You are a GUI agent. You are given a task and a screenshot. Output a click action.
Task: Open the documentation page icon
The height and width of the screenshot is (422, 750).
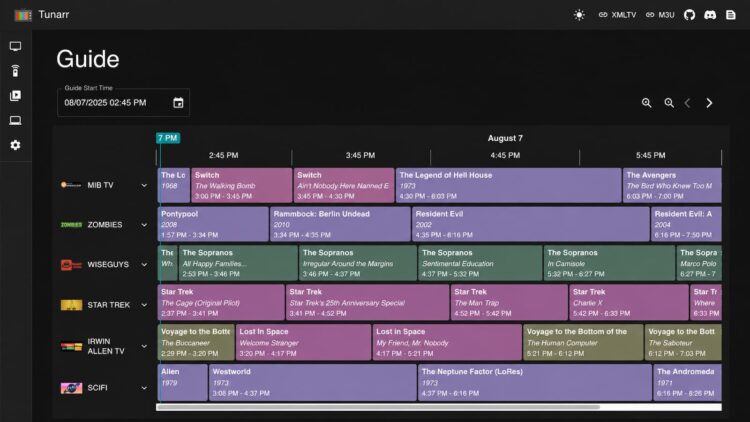(731, 15)
